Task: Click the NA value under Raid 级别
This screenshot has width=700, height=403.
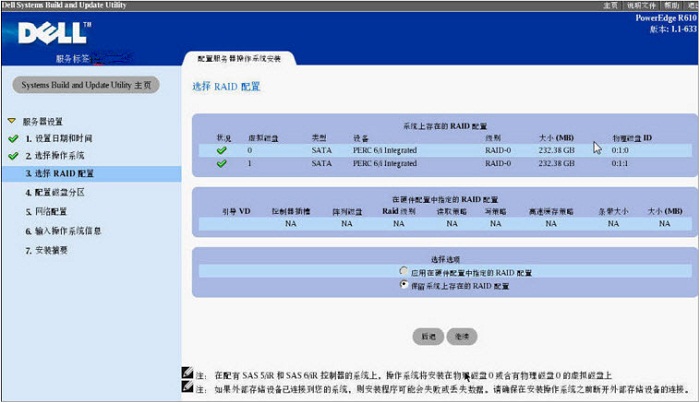Action: [399, 224]
